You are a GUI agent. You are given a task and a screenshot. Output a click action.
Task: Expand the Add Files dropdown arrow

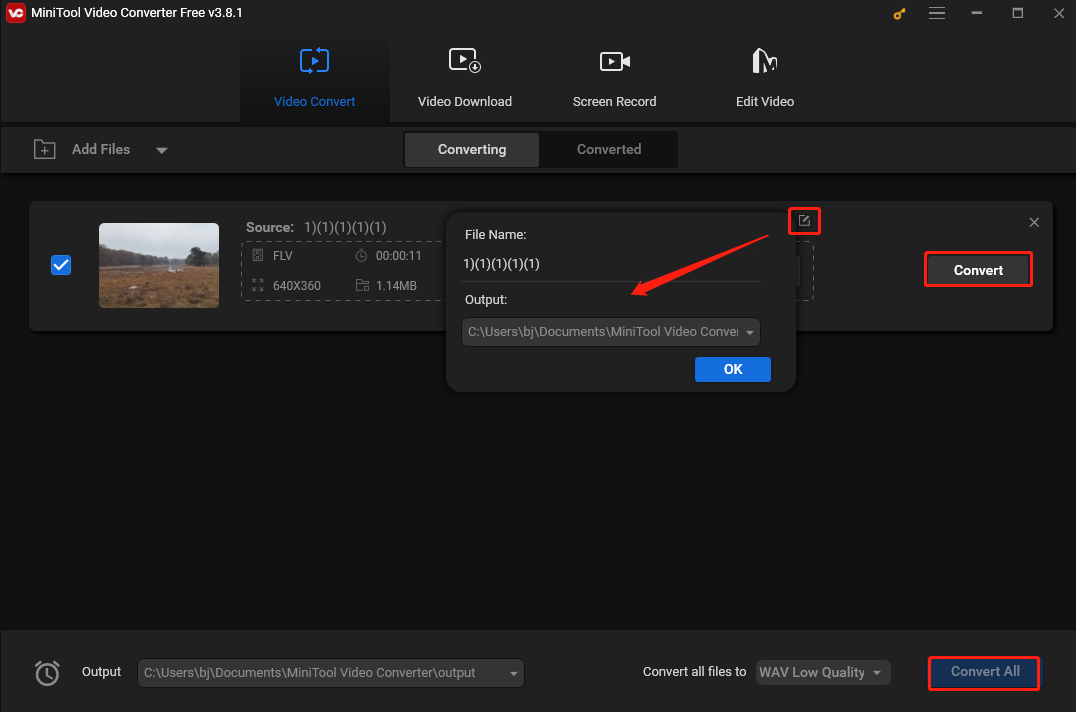162,150
